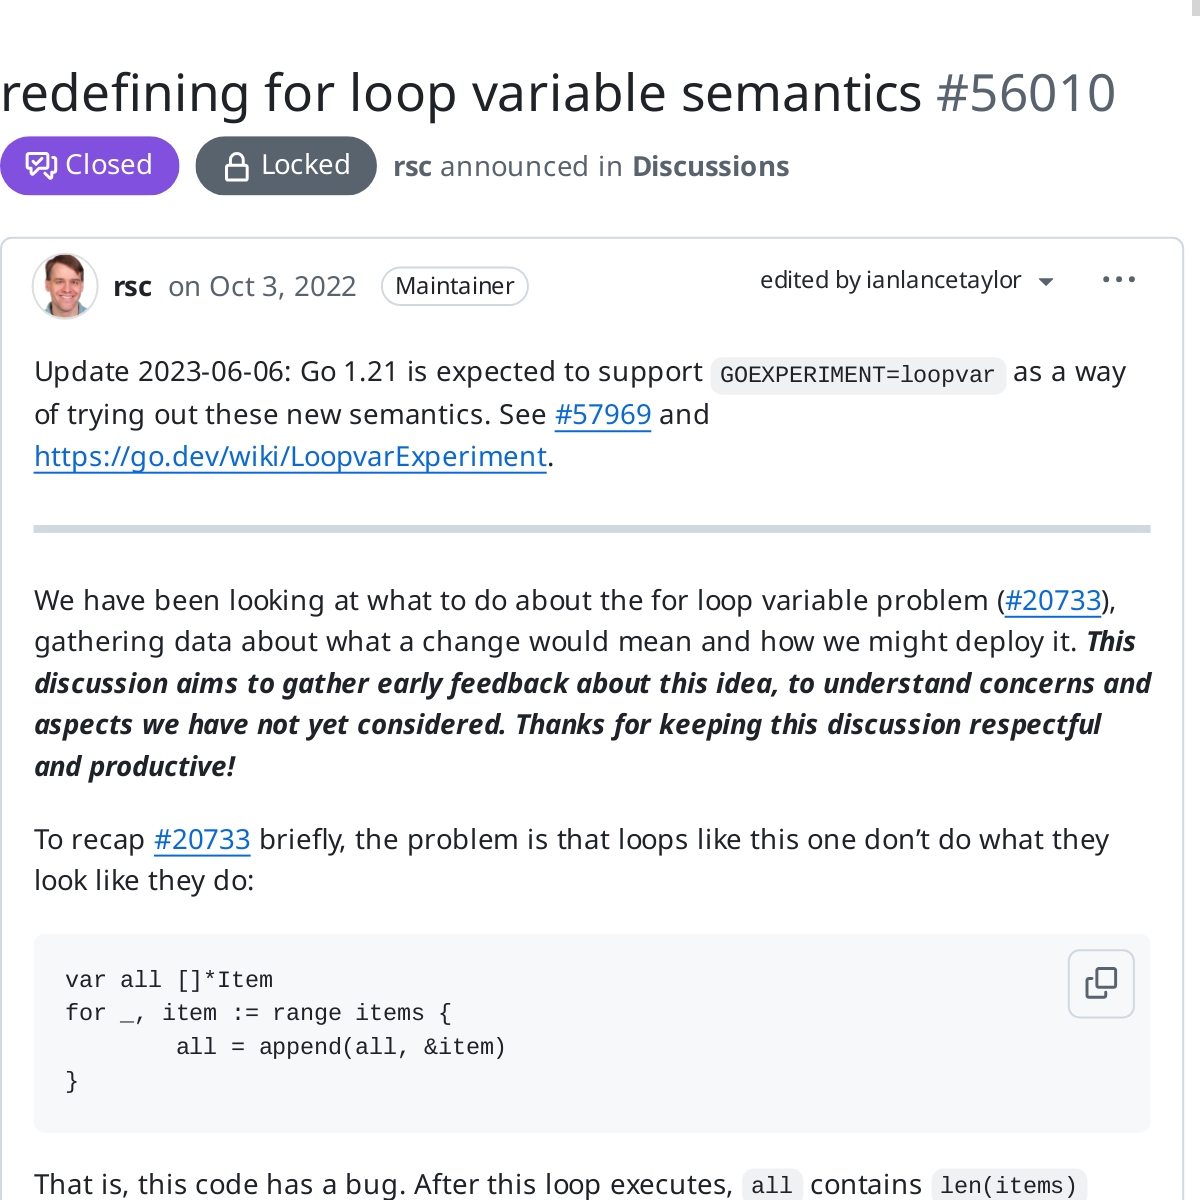Image resolution: width=1200 pixels, height=1200 pixels.
Task: Open #20733 link after 'To recap'
Action: pyautogui.click(x=202, y=839)
